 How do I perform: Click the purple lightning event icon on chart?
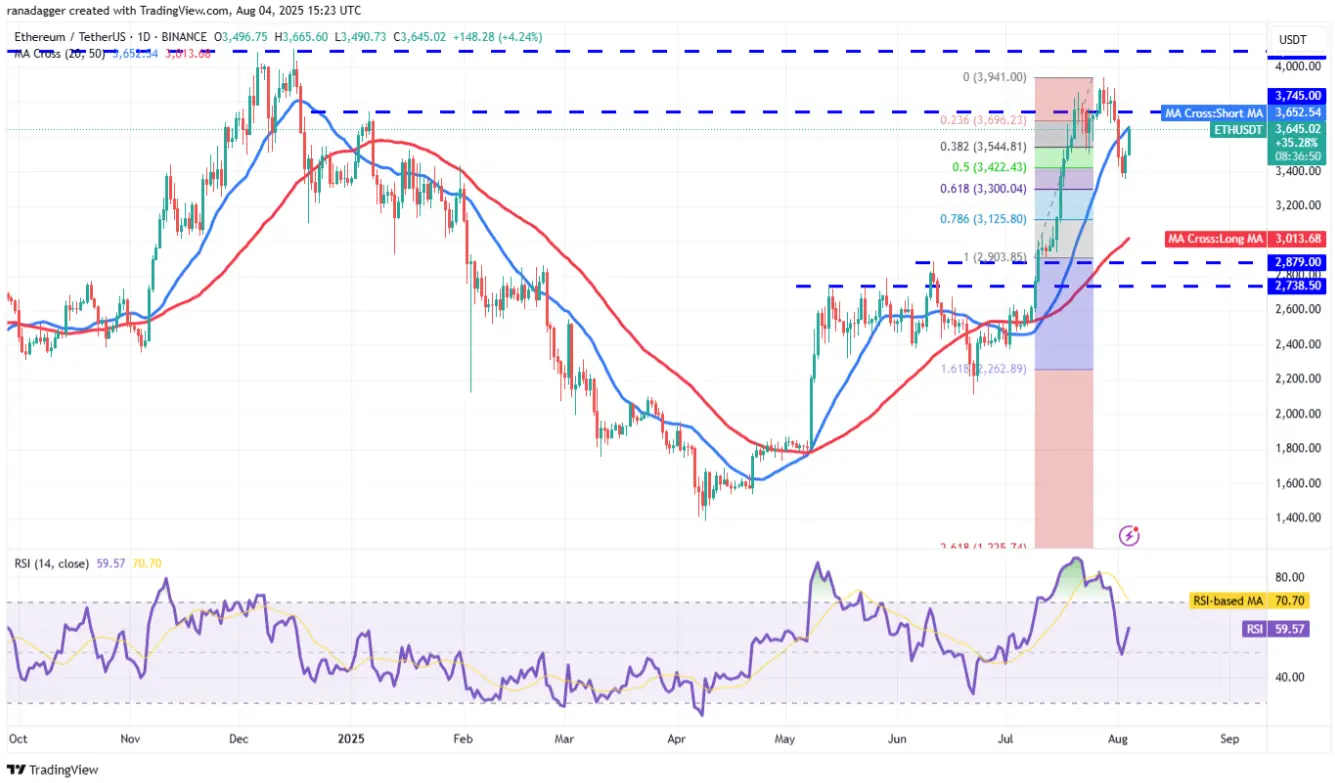(1129, 536)
